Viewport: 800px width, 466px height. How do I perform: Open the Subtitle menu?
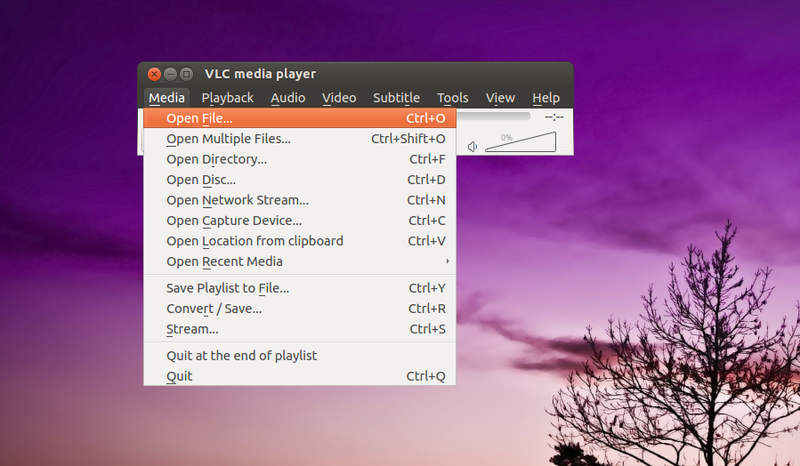tap(396, 97)
